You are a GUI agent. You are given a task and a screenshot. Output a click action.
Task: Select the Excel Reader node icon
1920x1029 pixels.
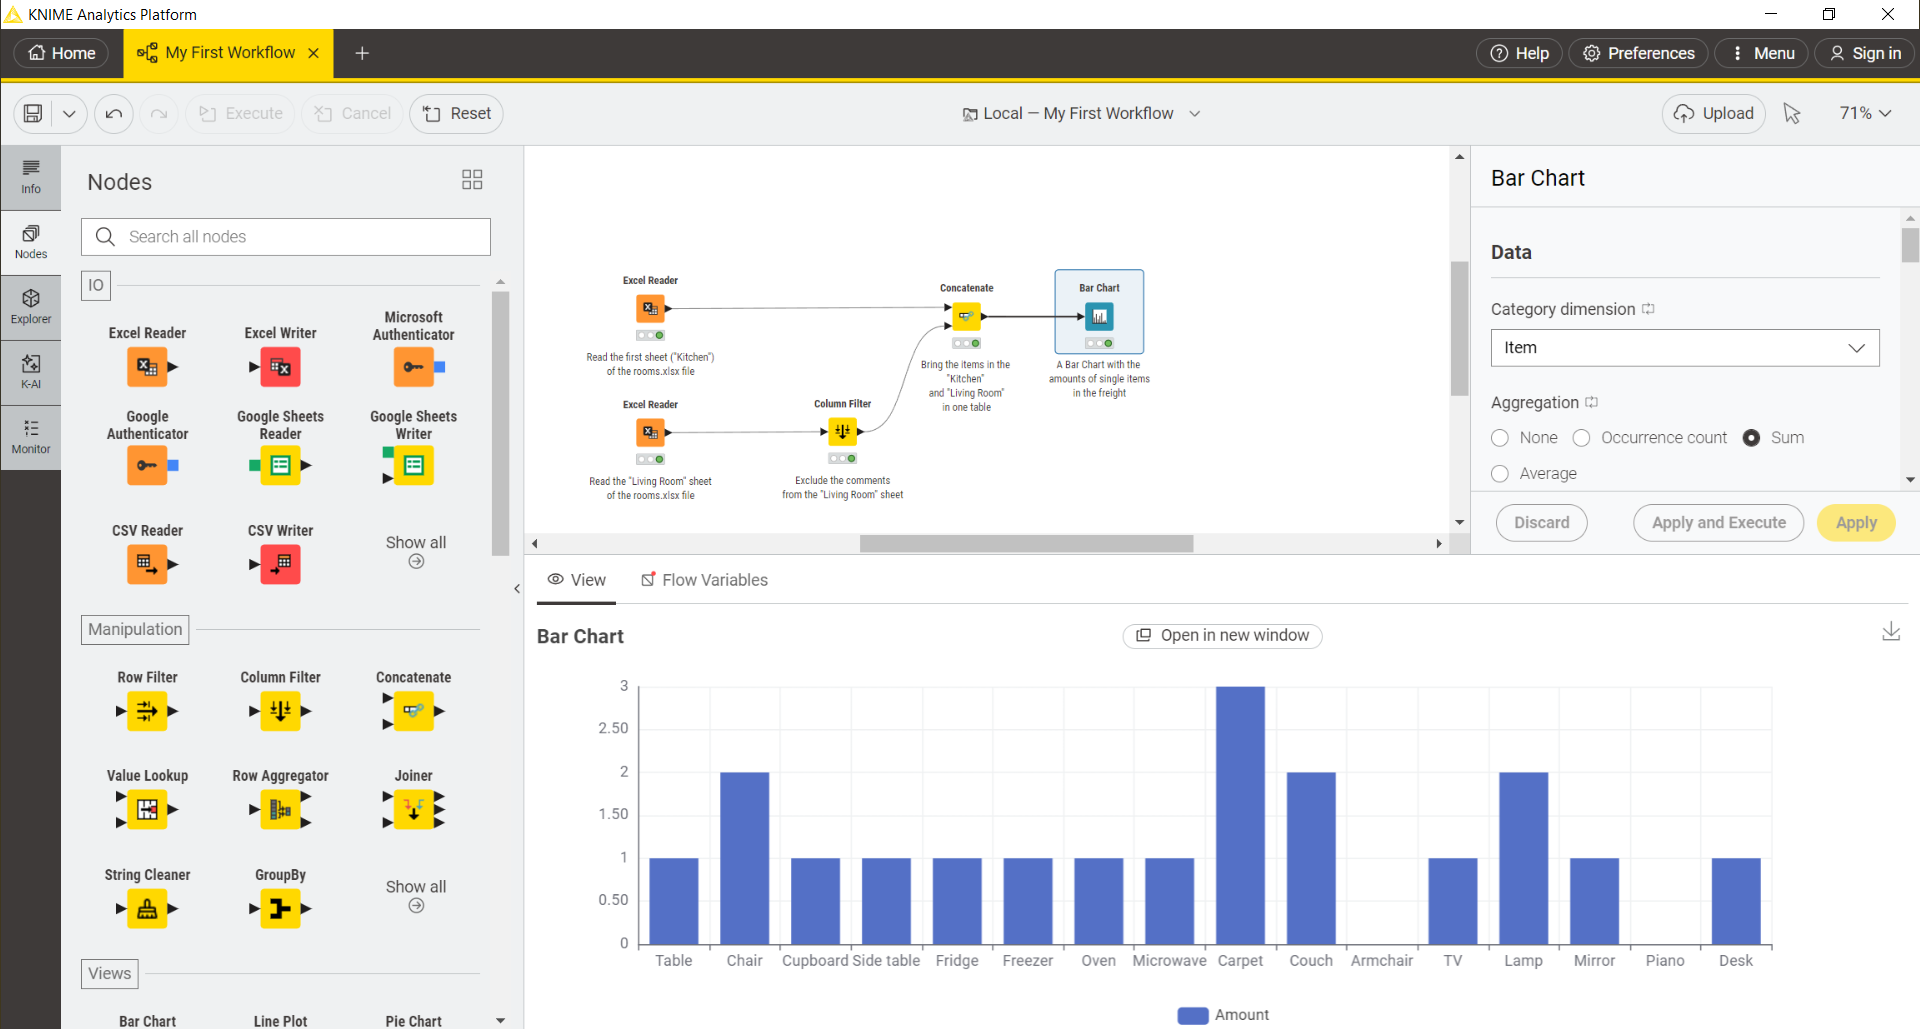point(147,367)
